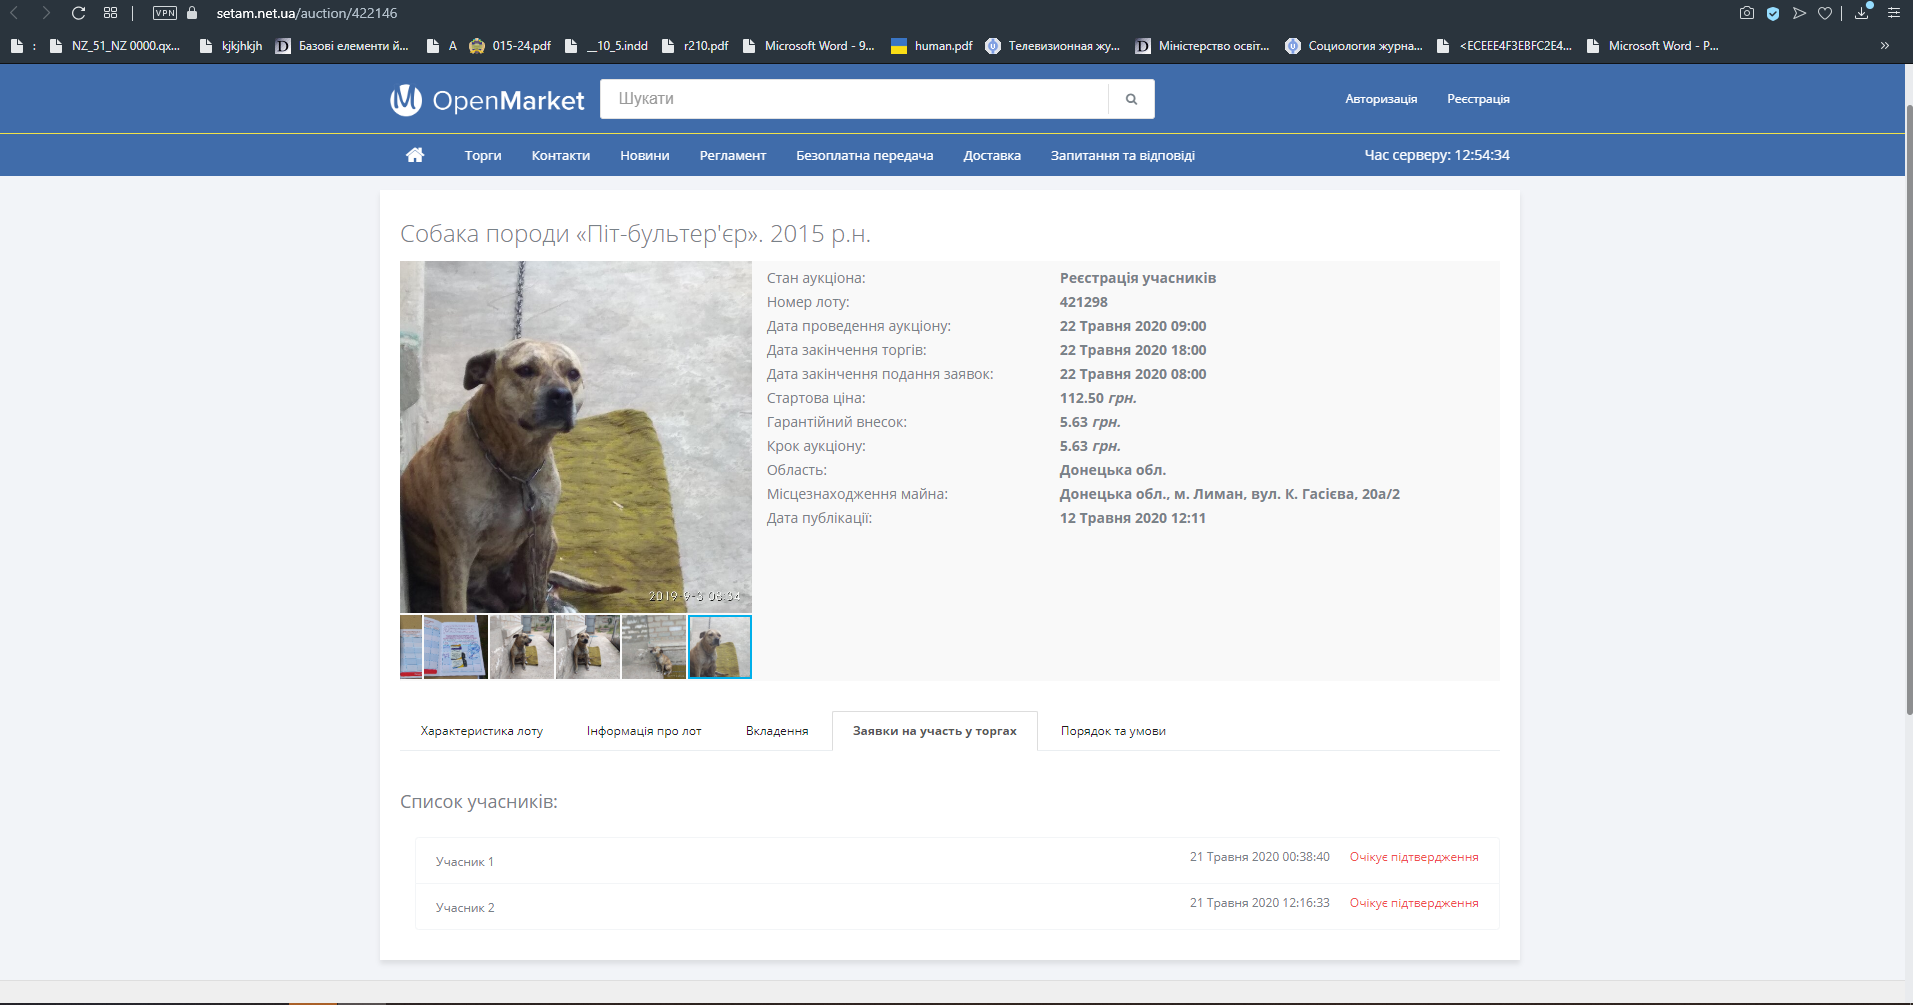Image resolution: width=1913 pixels, height=1005 pixels.
Task: Select the document photo thumbnail
Action: coord(455,647)
